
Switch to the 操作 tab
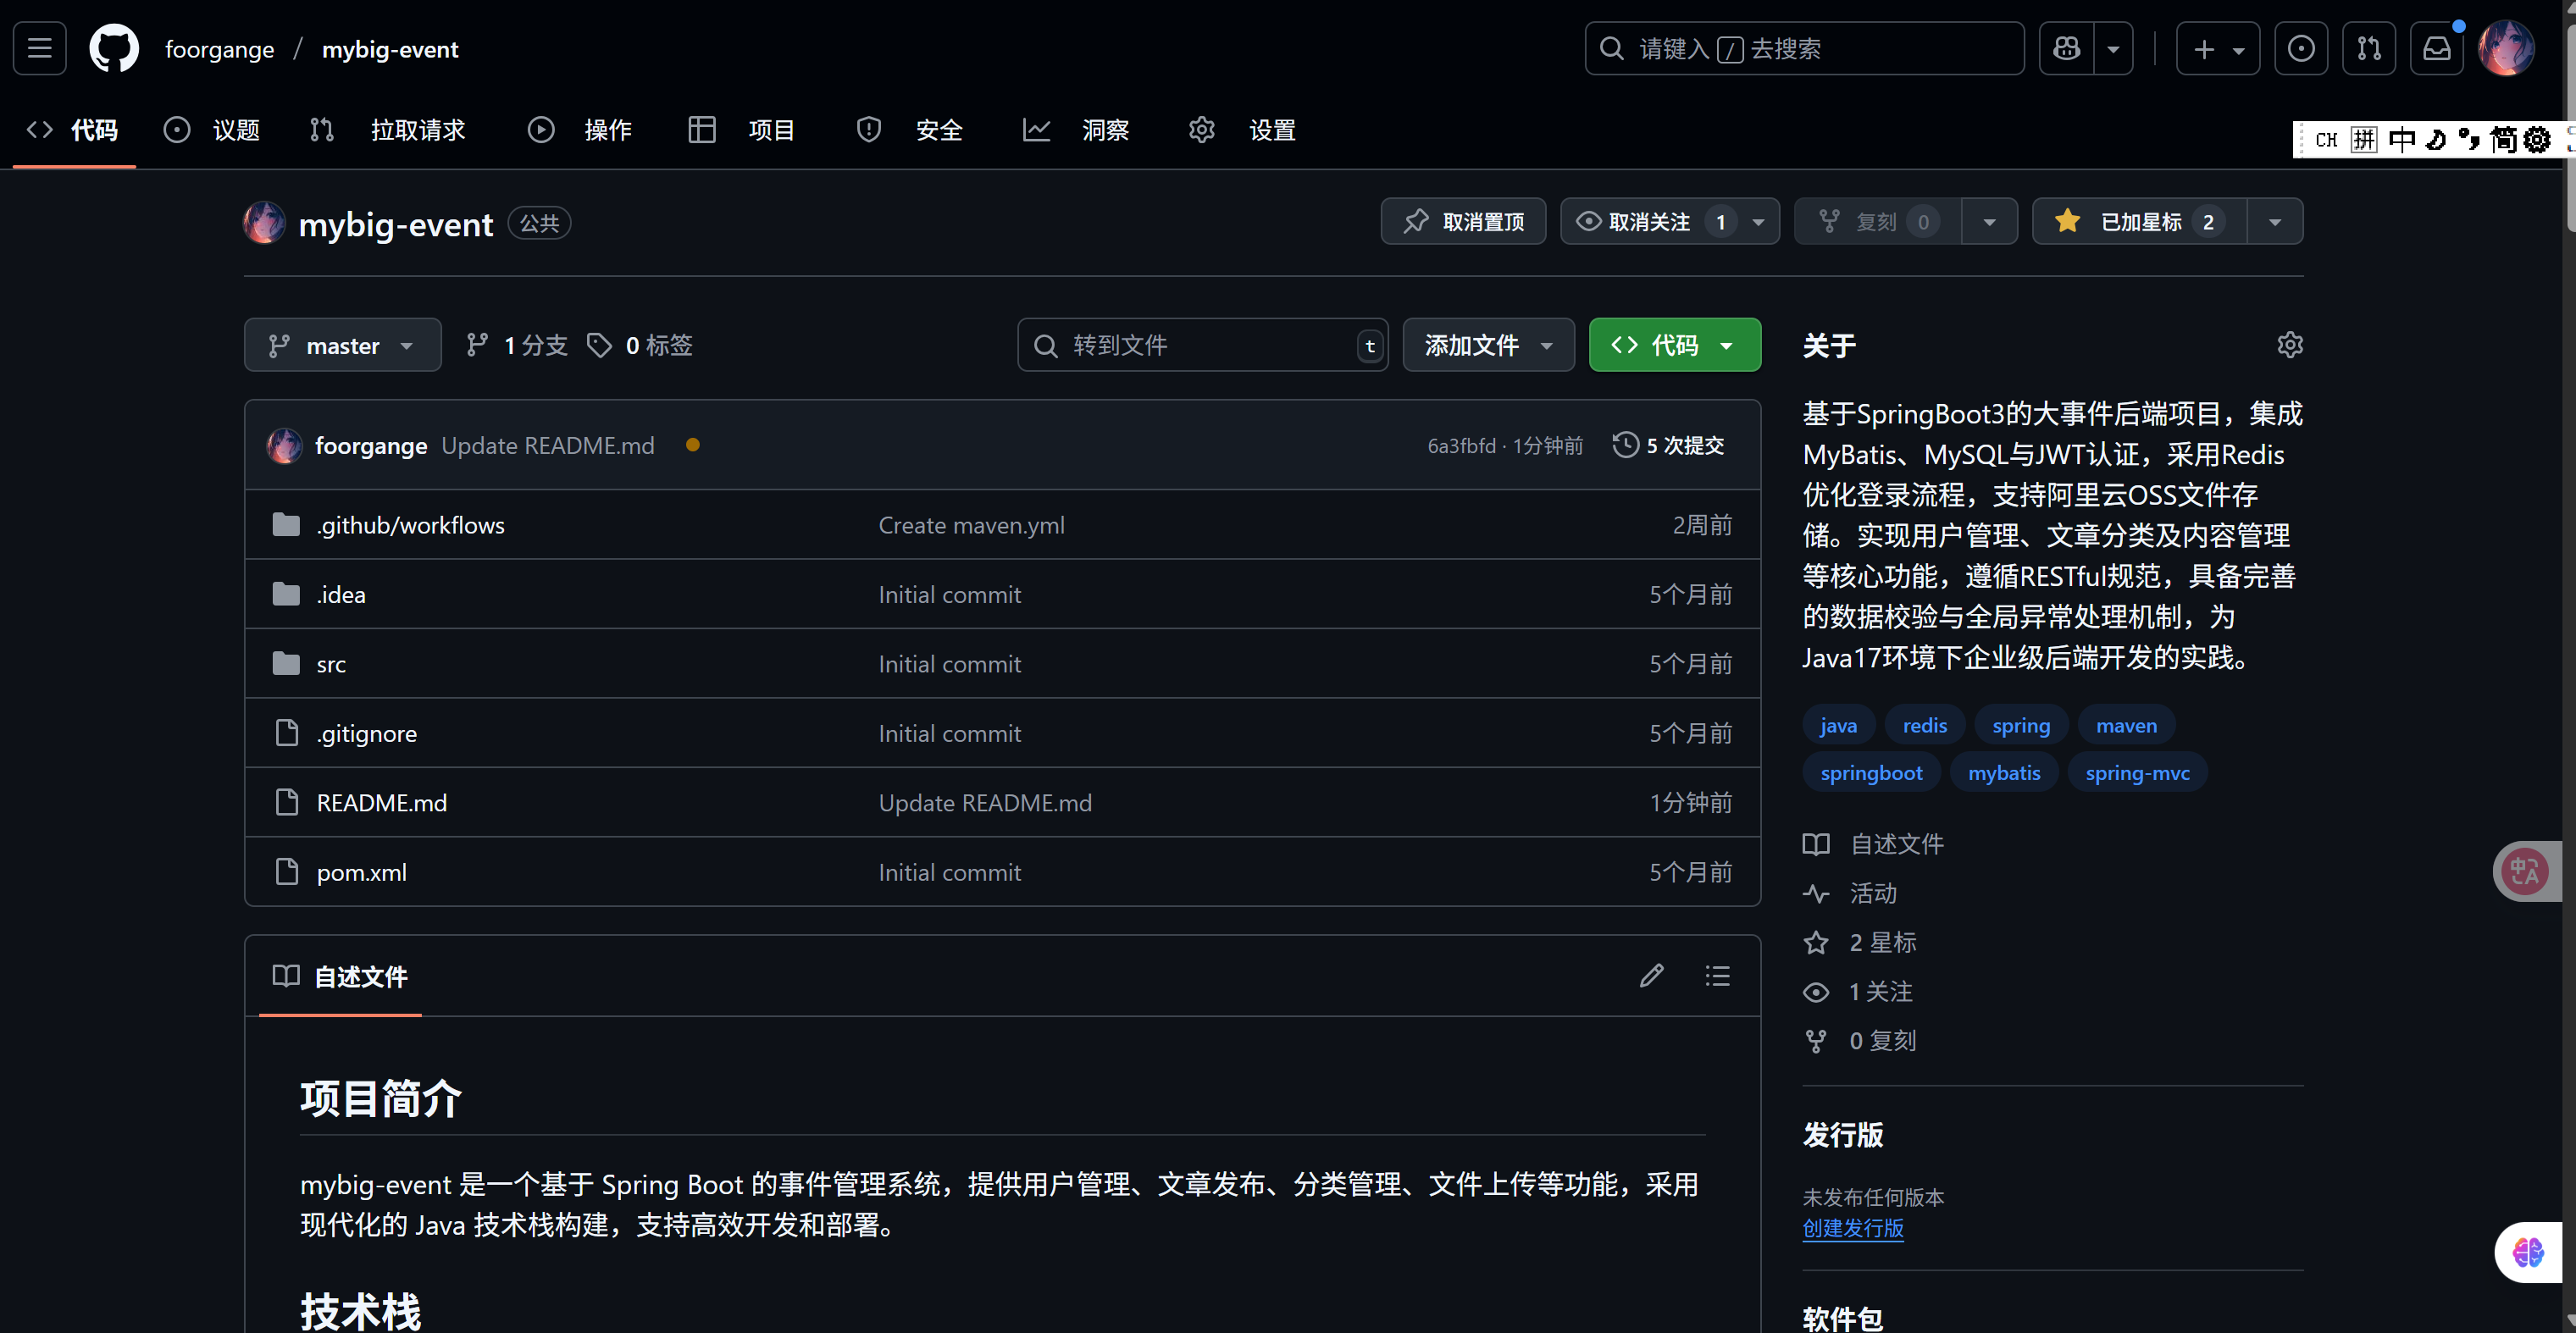click(580, 130)
